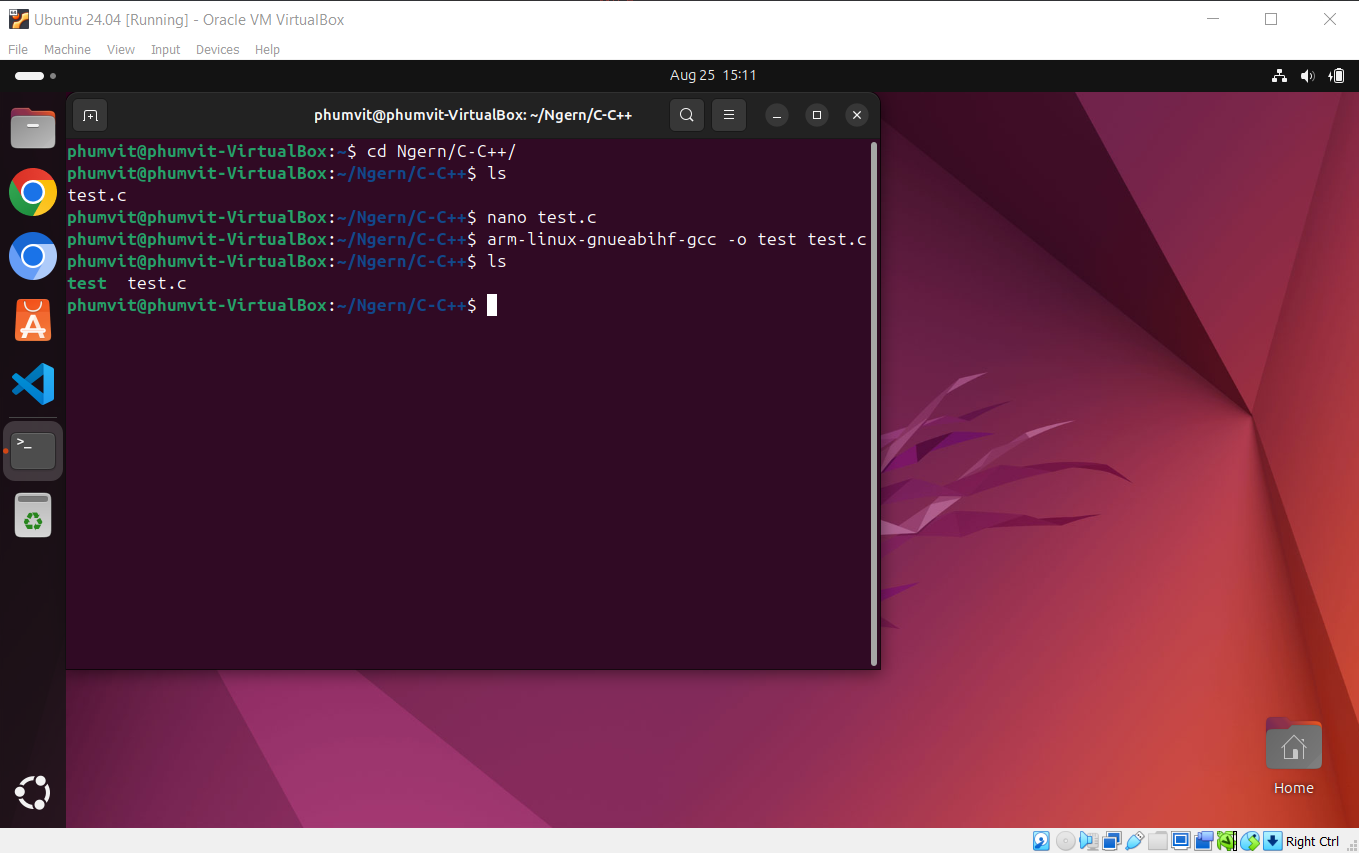Viewport: 1359px width, 853px height.
Task: Show applications via the Ubuntu logo
Action: pos(33,793)
